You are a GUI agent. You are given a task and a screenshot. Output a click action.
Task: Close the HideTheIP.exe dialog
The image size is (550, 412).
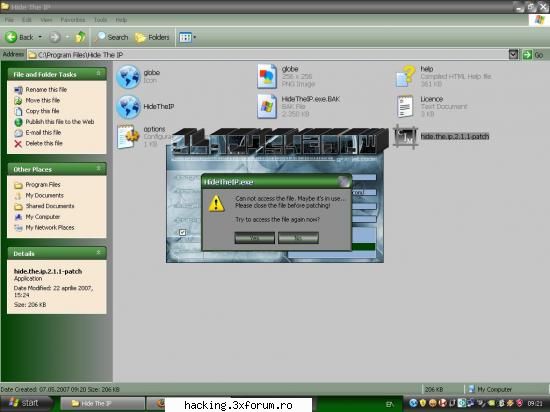pos(344,182)
